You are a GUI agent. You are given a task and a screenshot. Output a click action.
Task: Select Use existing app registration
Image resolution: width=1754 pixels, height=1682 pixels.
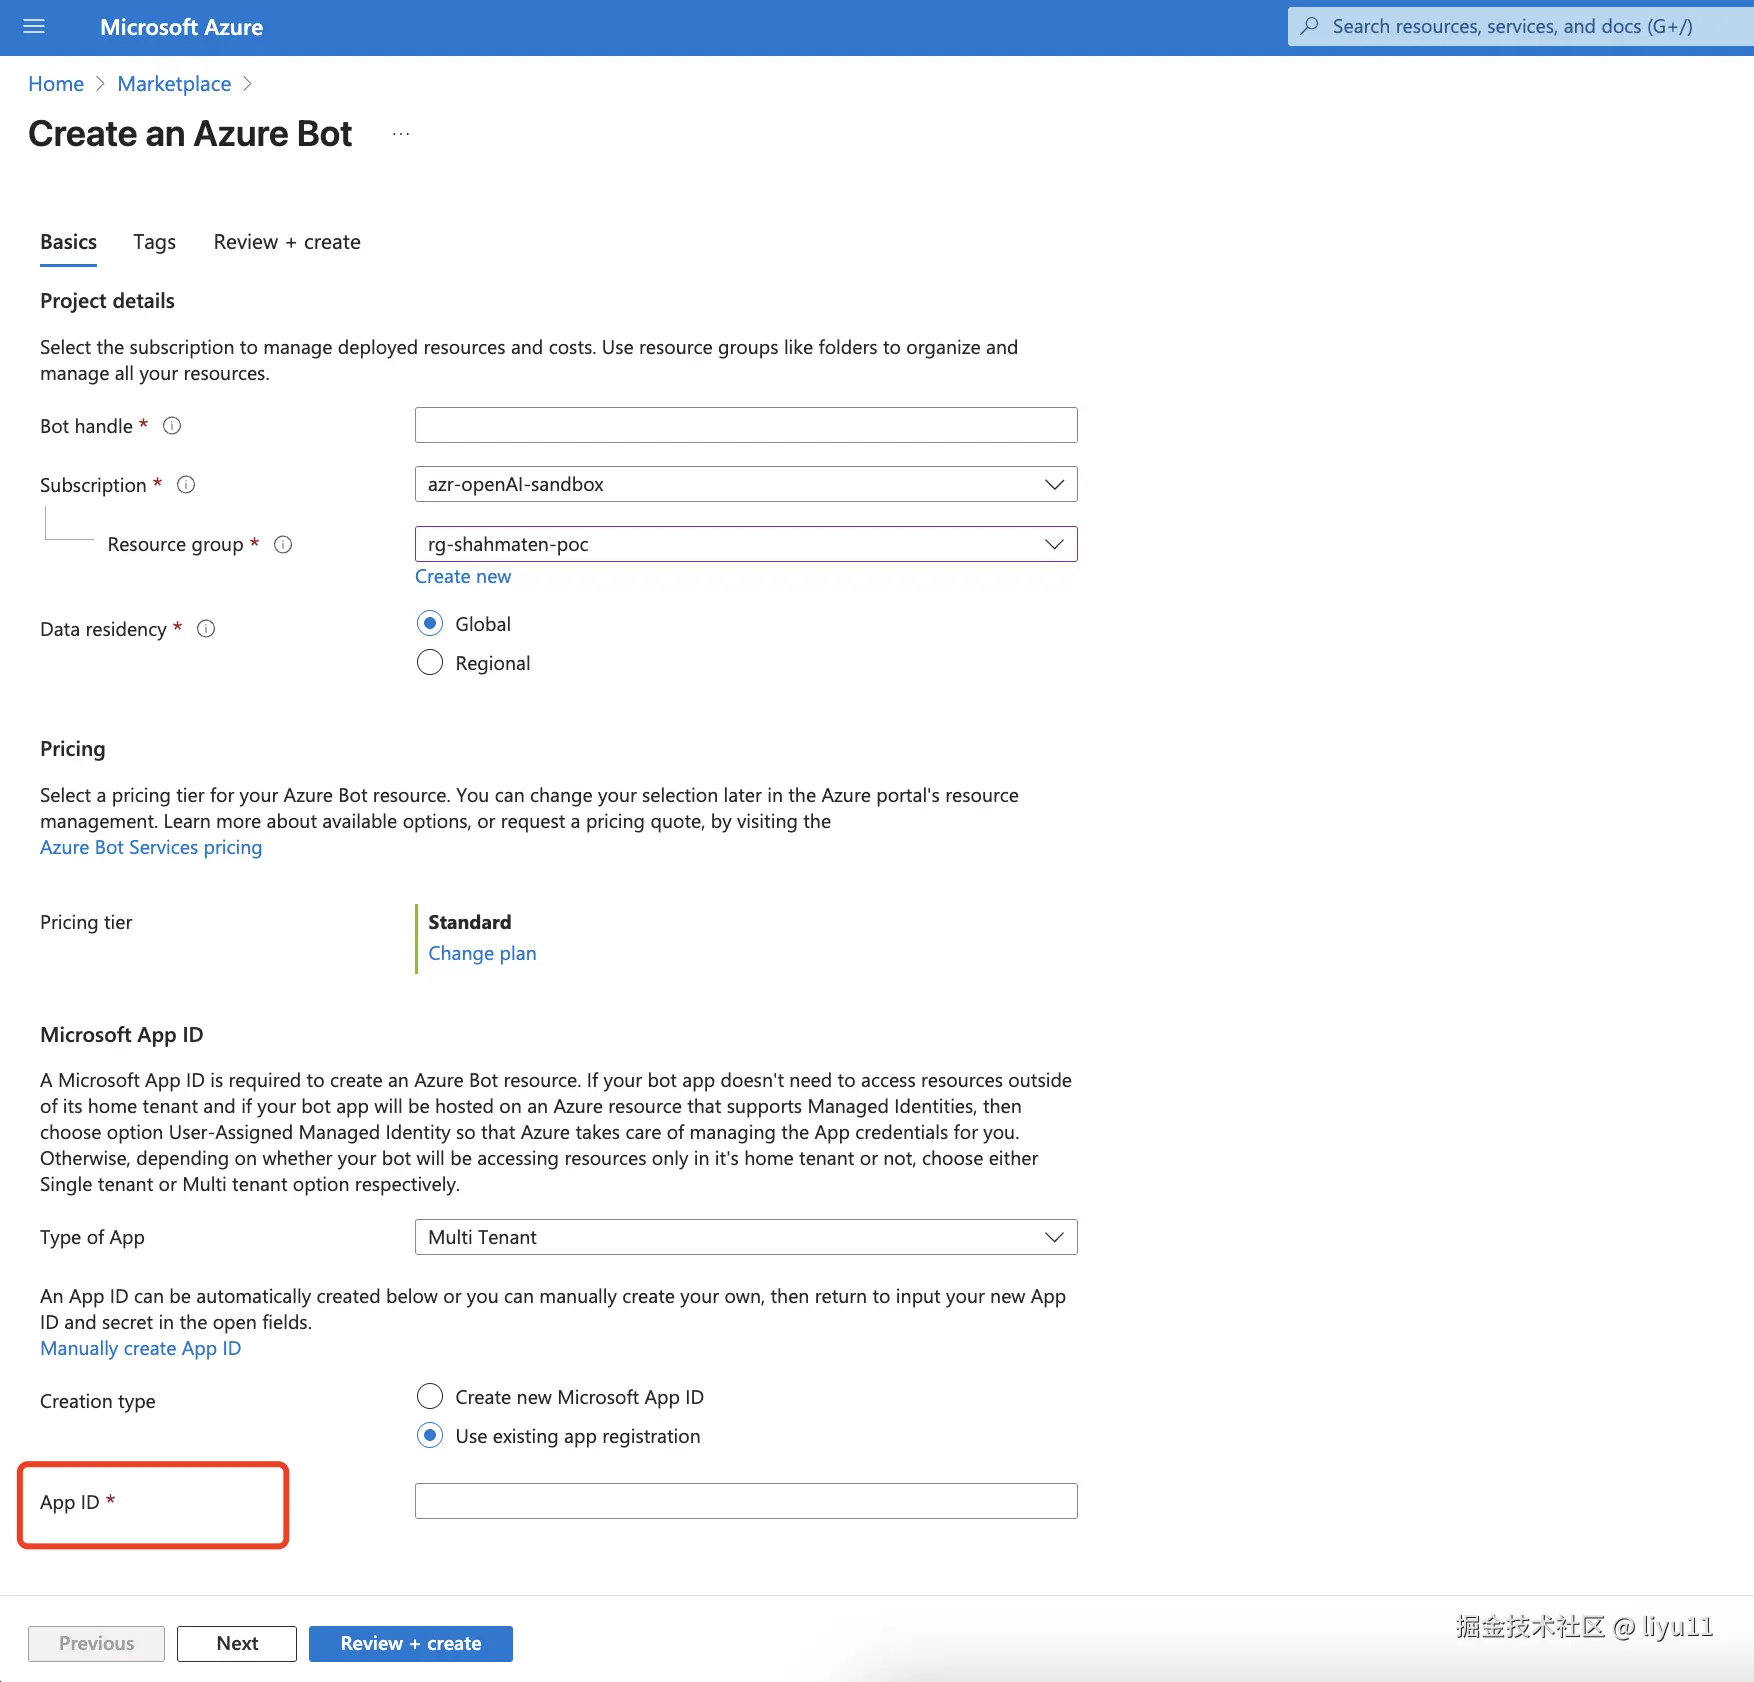click(430, 1436)
